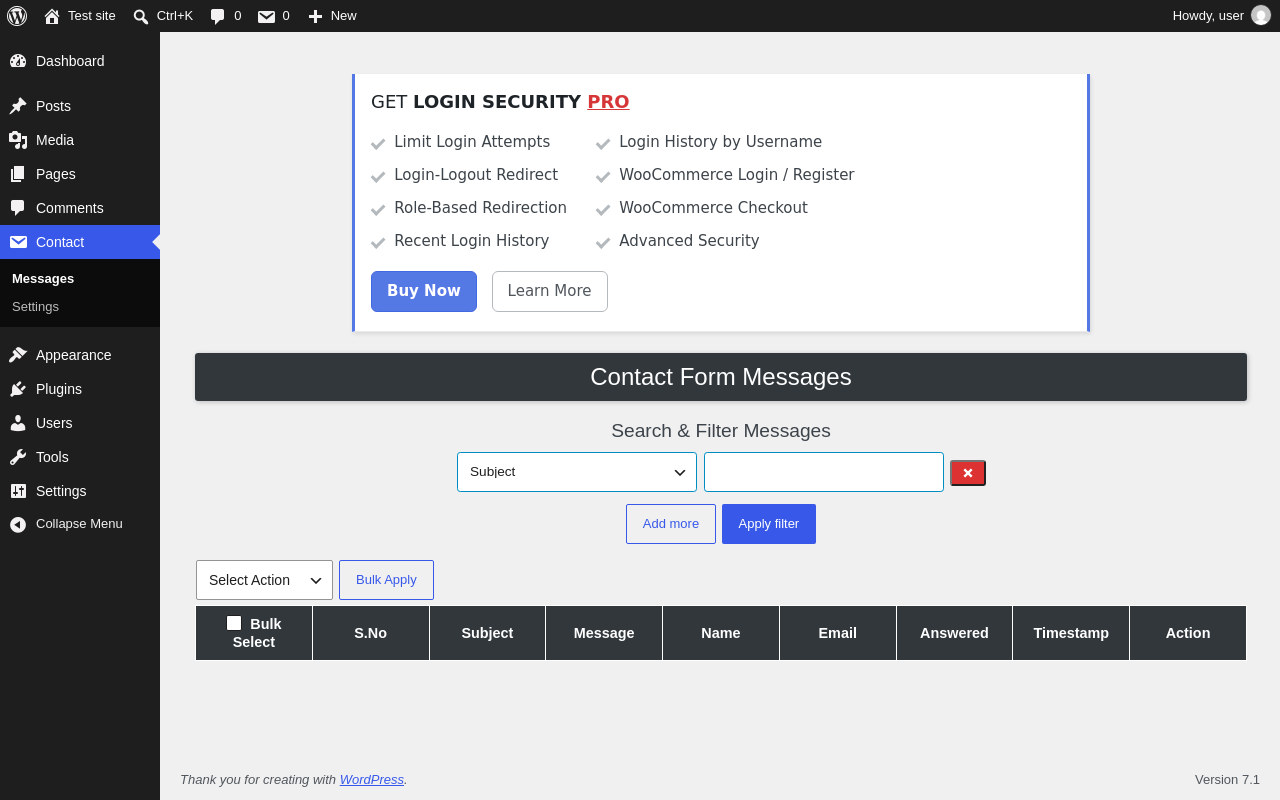1280x800 pixels.
Task: Go to the Appearance menu
Action: click(x=73, y=355)
